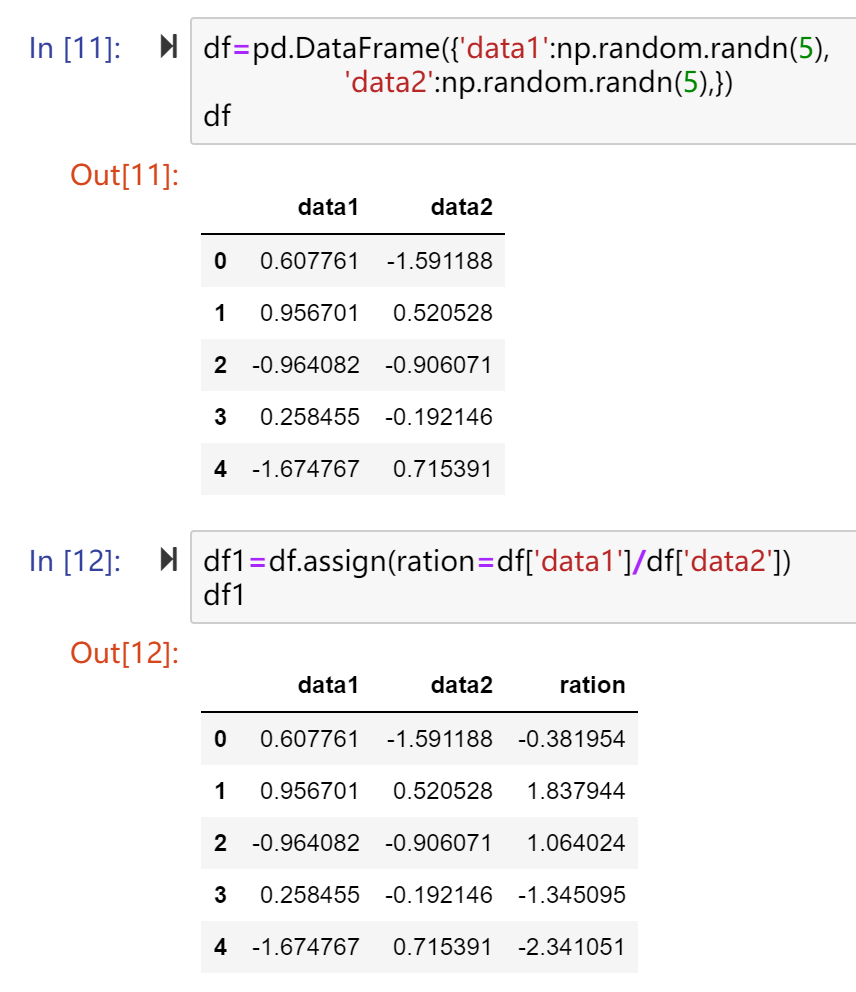This screenshot has width=856, height=992.
Task: Click inside the df.assign code cell
Action: coord(523,577)
